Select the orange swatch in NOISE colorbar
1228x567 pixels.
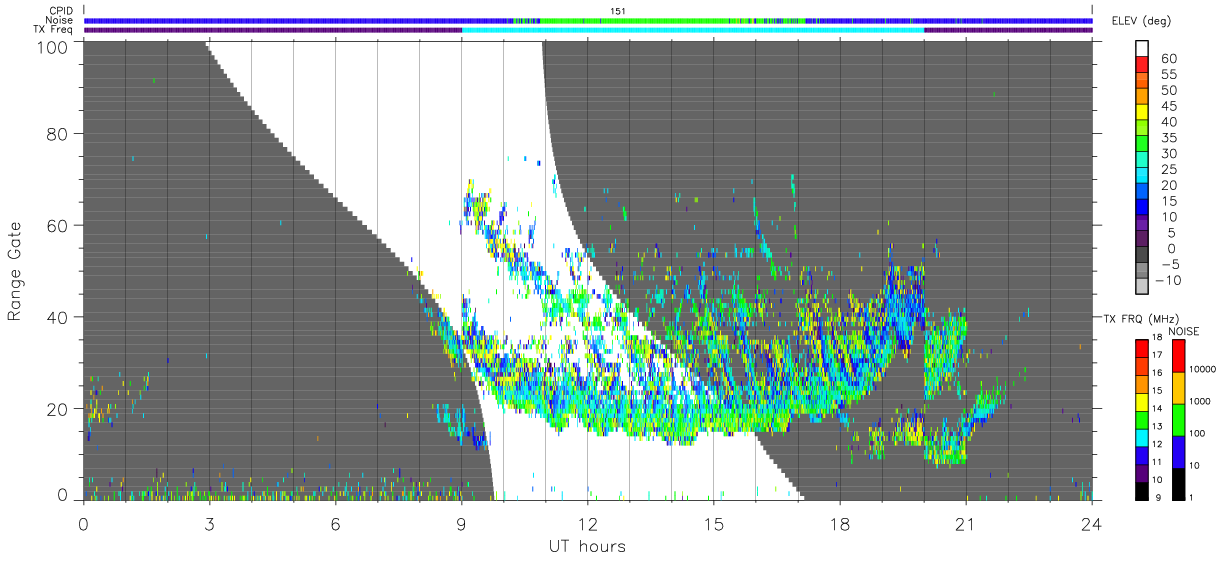pyautogui.click(x=1178, y=387)
